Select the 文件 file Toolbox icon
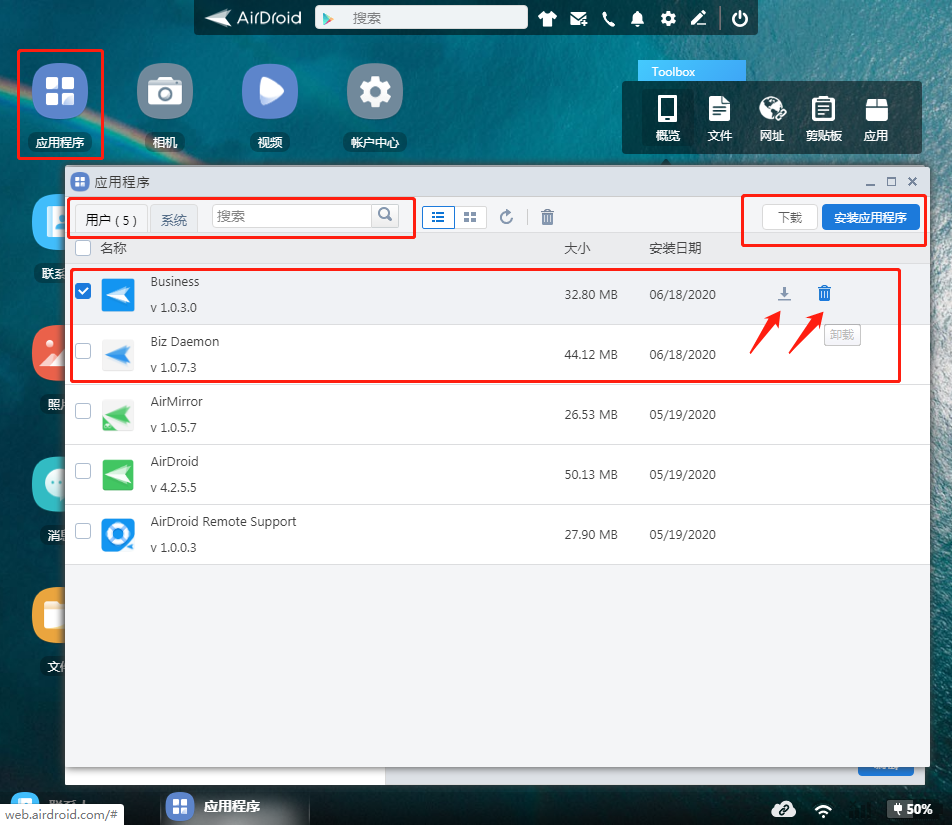 tap(719, 118)
